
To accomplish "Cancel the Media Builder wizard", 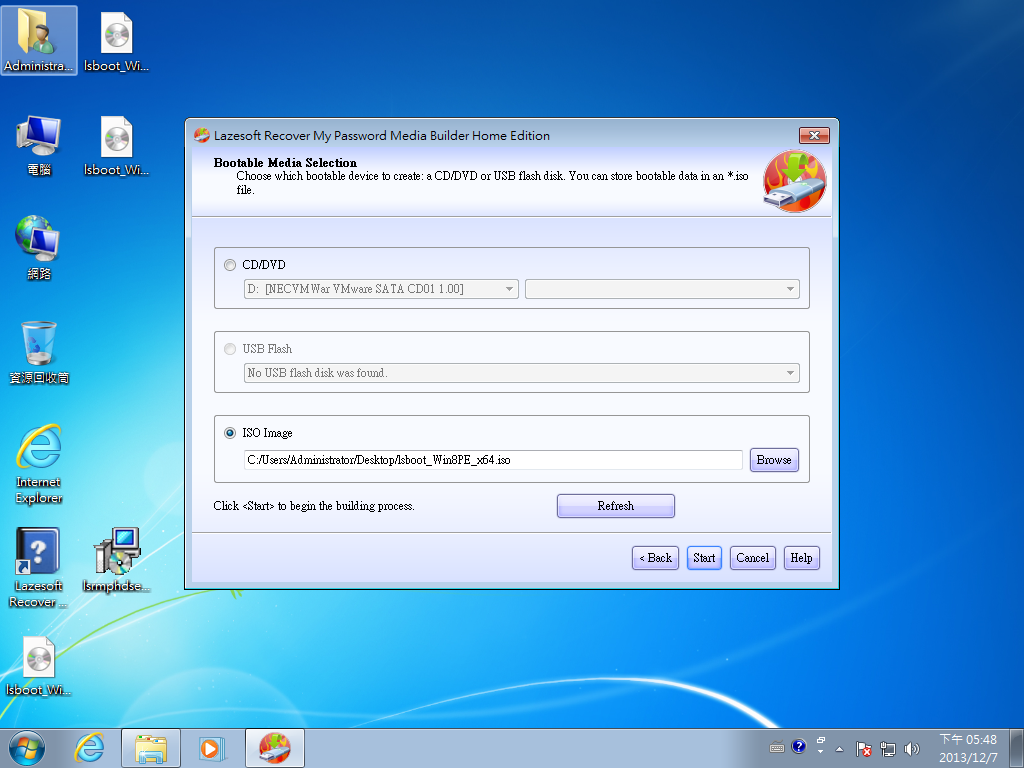I will pos(753,558).
